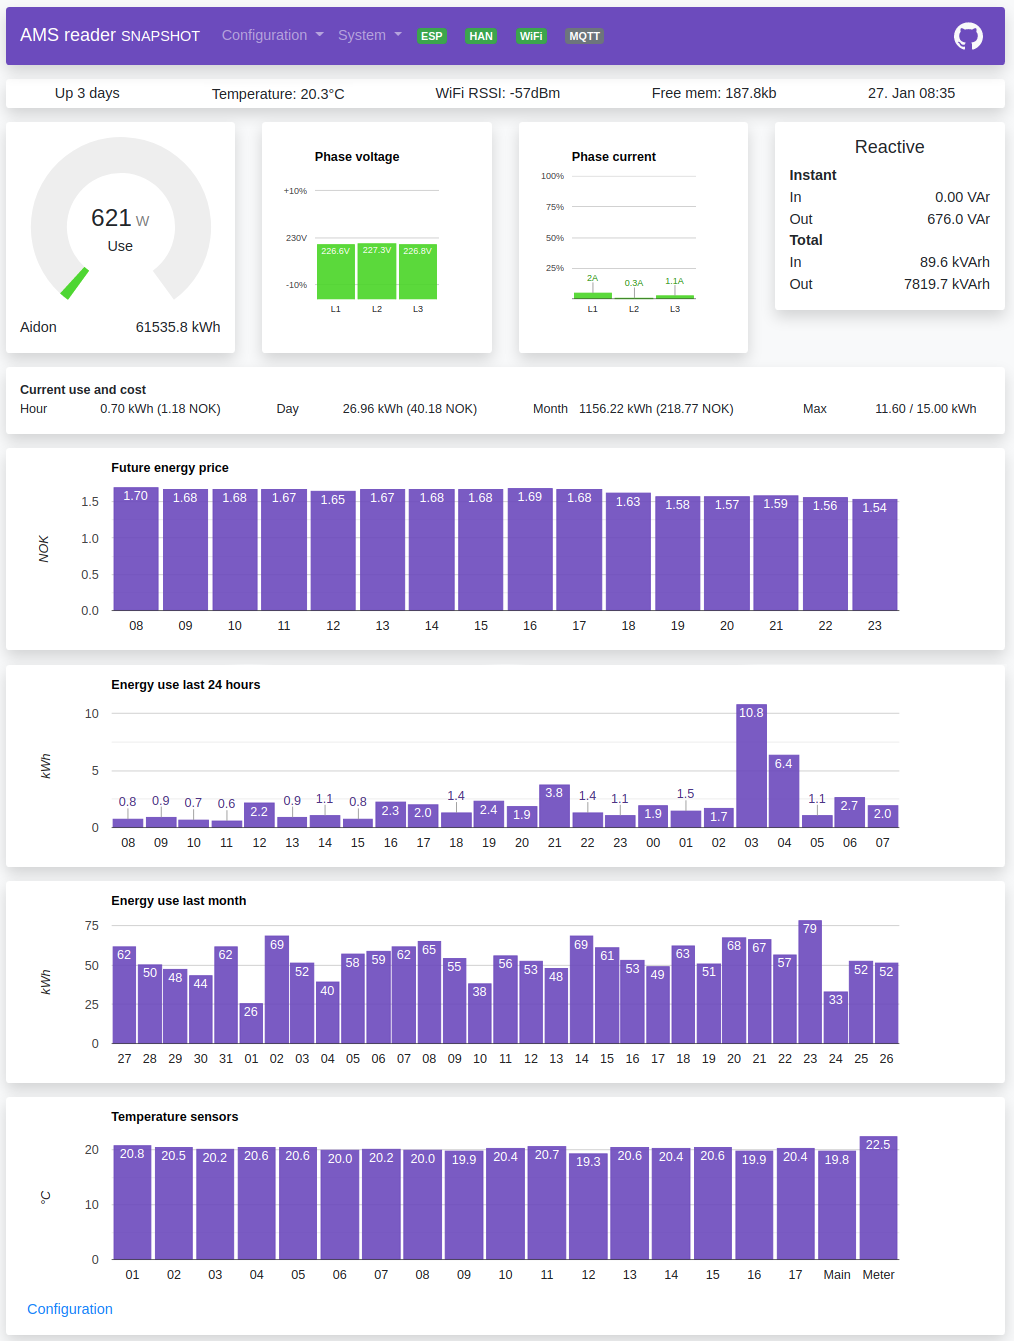1014x1341 pixels.
Task: Open the Configuration link at page bottom
Action: tap(70, 1309)
